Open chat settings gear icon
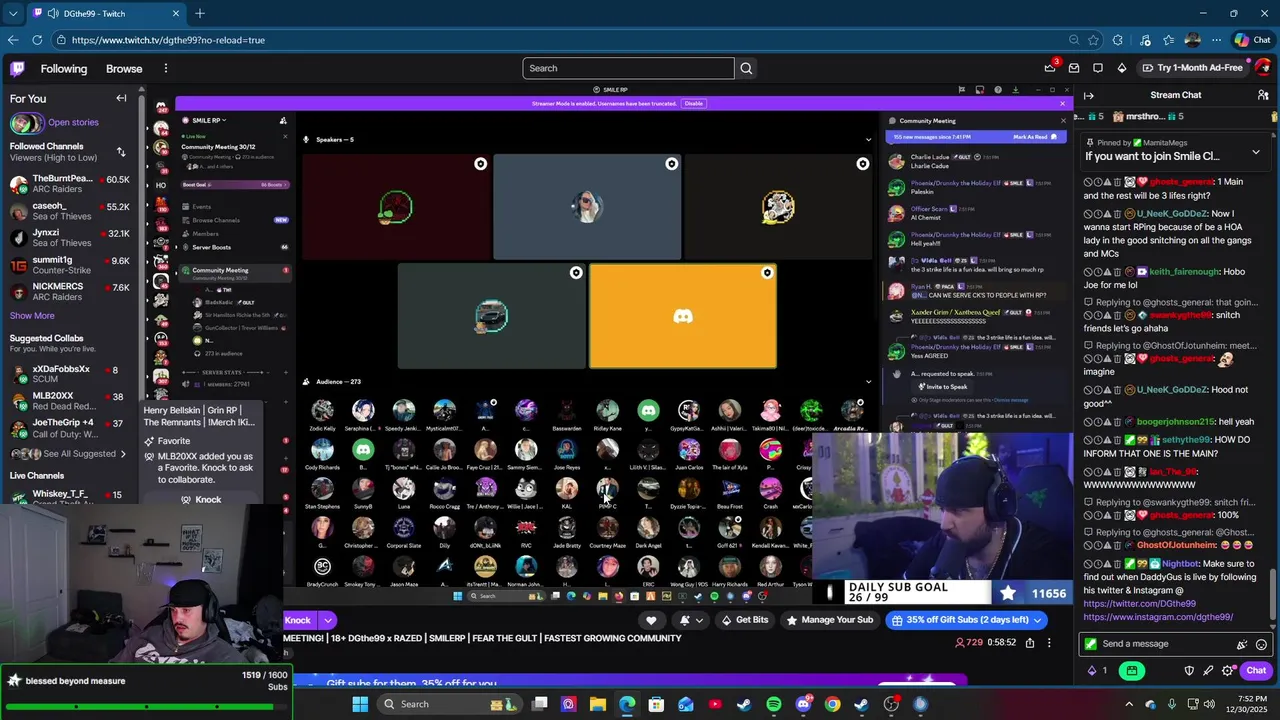Viewport: 1280px width, 720px height. click(x=1228, y=670)
